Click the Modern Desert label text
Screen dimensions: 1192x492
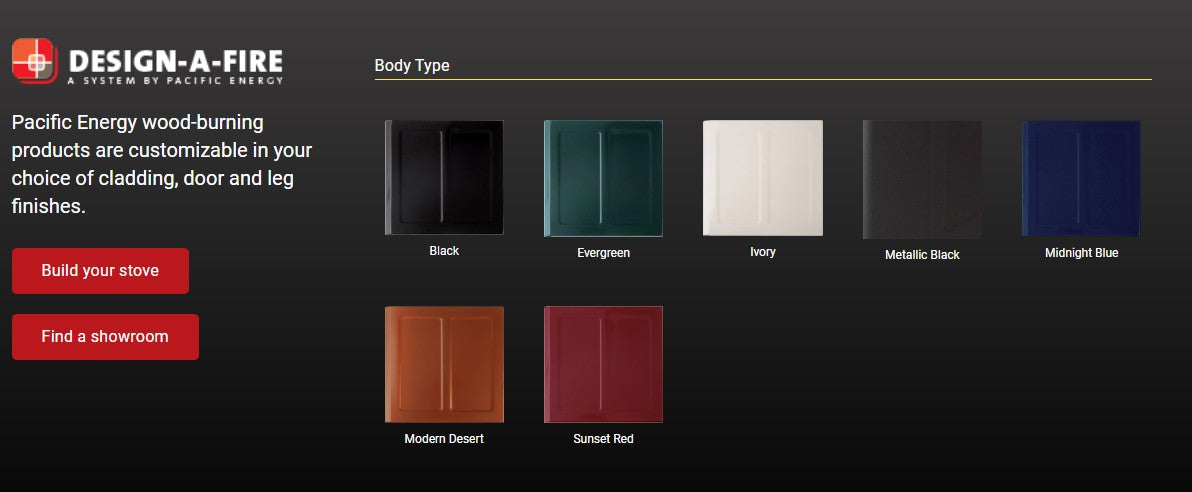click(x=444, y=439)
